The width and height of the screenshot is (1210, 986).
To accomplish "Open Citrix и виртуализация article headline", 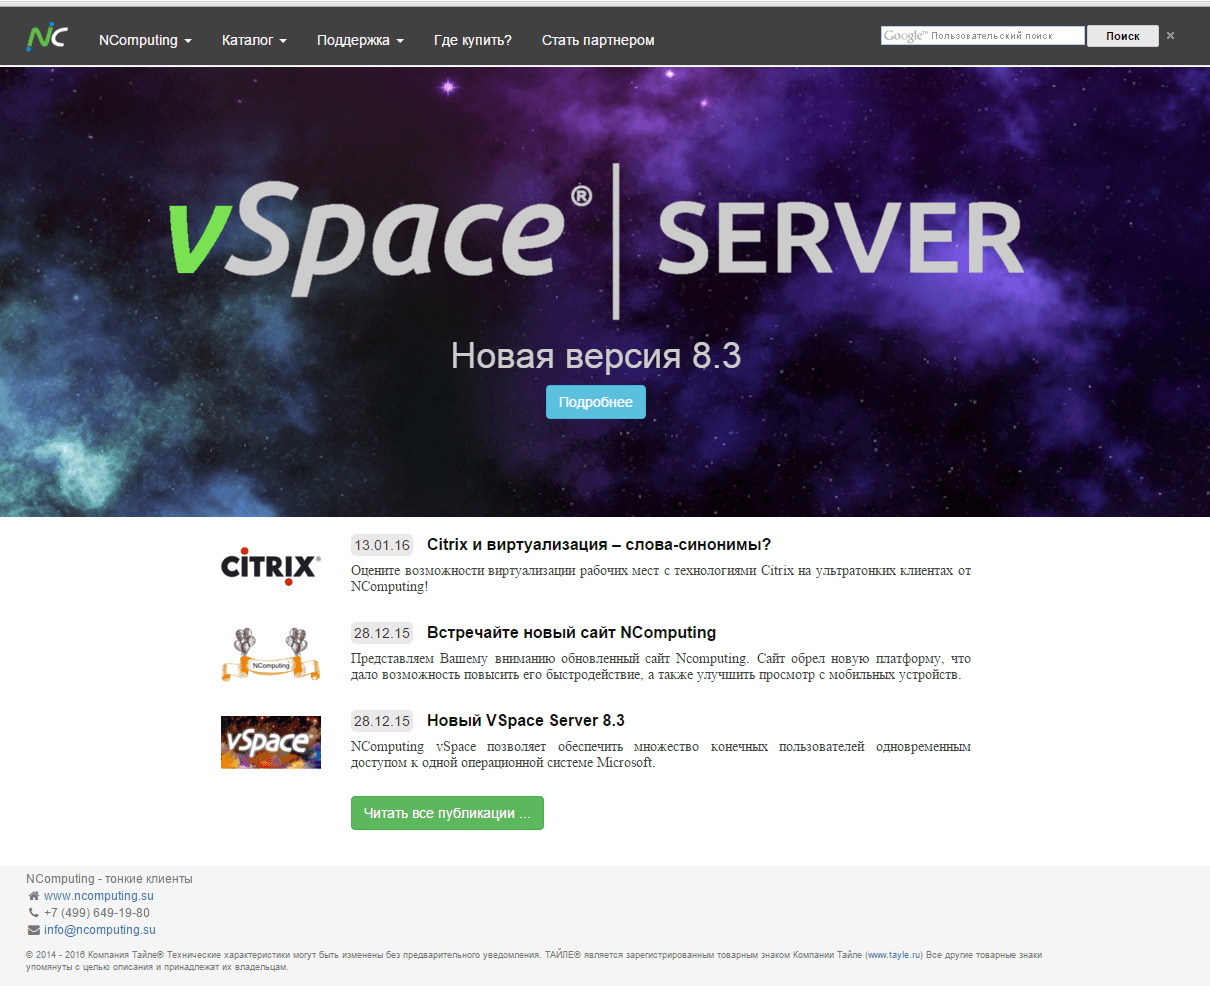I will tap(599, 545).
